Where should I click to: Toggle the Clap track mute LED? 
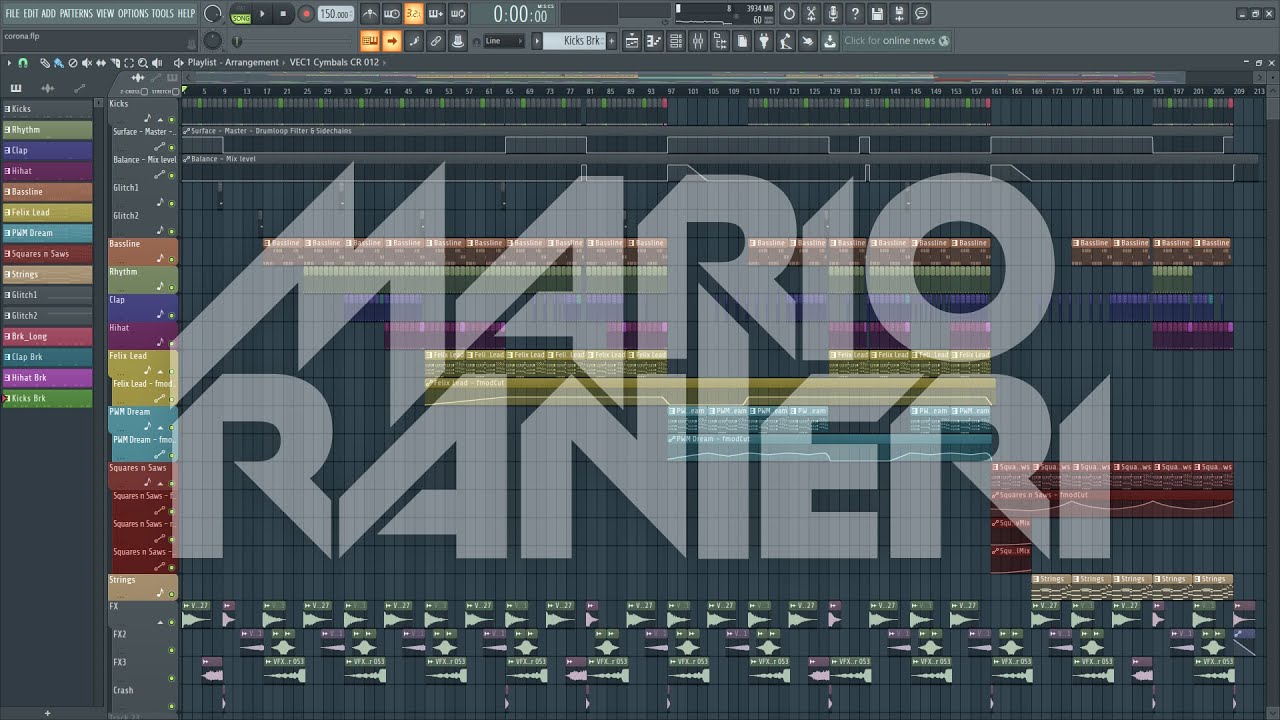click(171, 315)
